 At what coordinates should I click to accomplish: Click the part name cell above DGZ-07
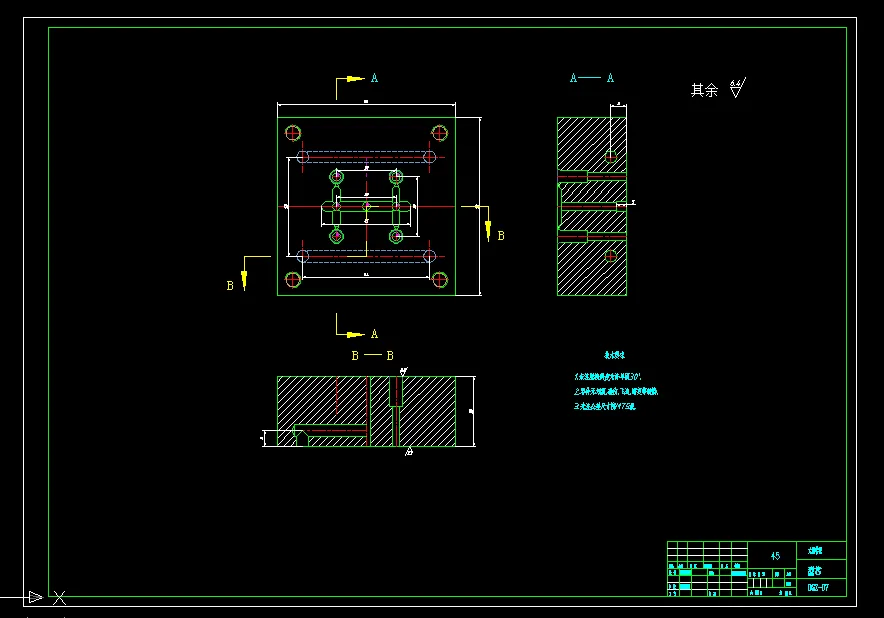(815, 571)
